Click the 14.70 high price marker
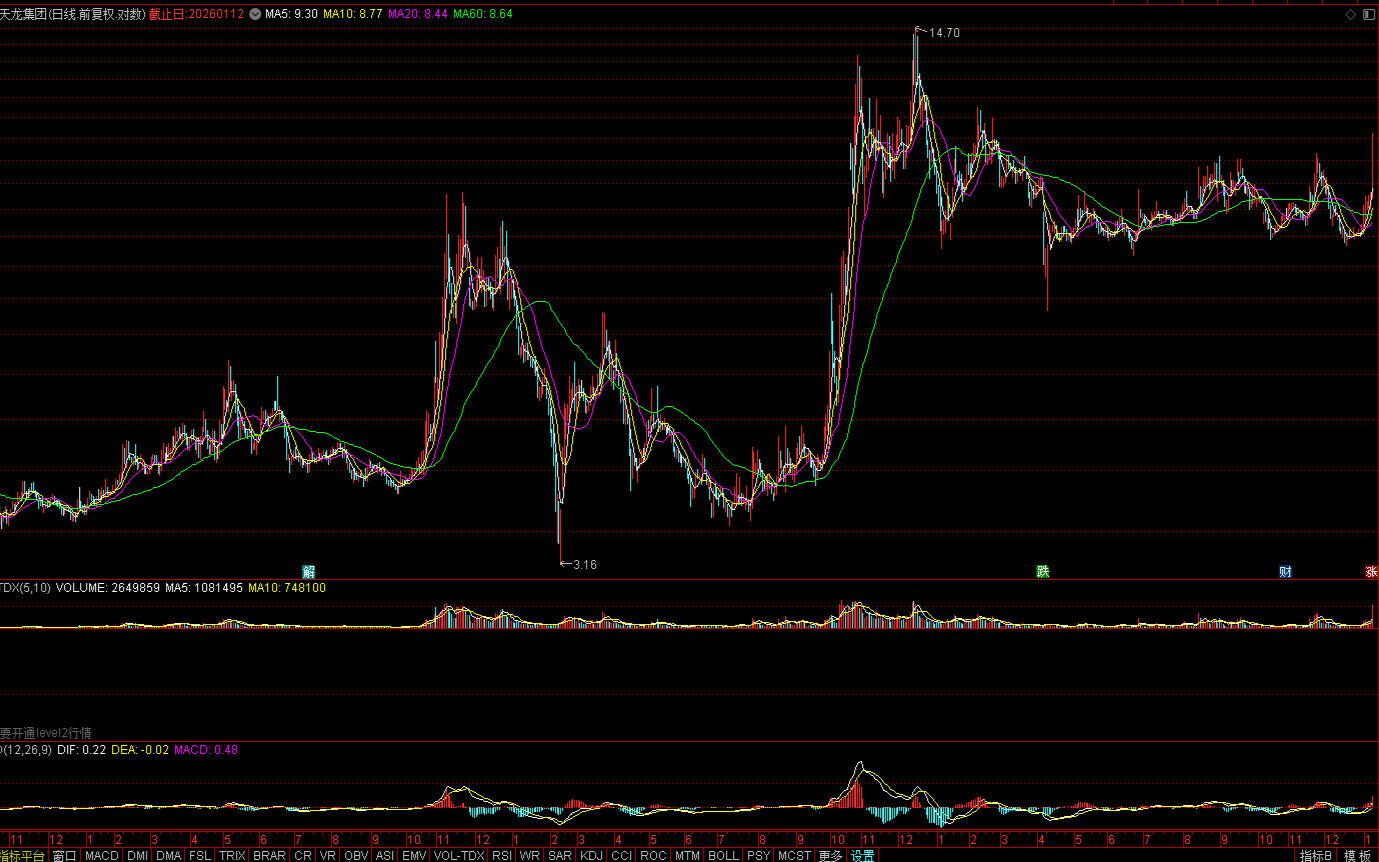1379x862 pixels. [x=943, y=33]
